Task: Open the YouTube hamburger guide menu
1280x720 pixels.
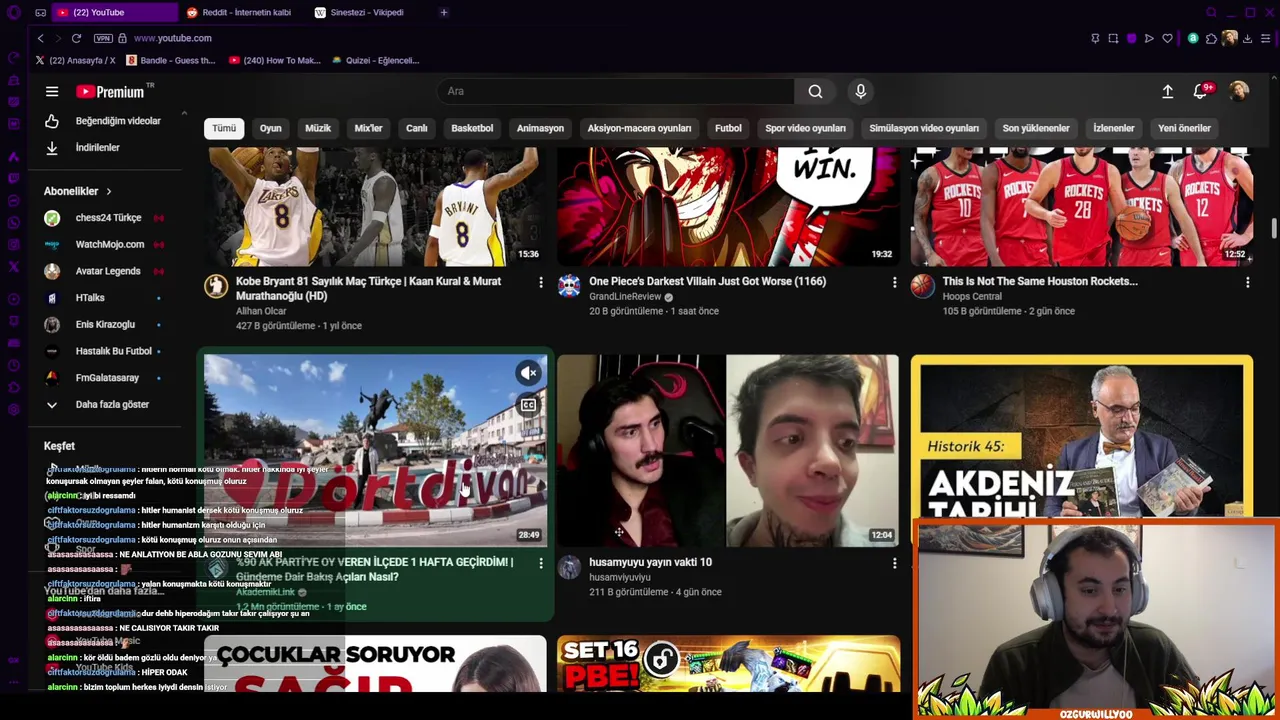Action: point(52,92)
